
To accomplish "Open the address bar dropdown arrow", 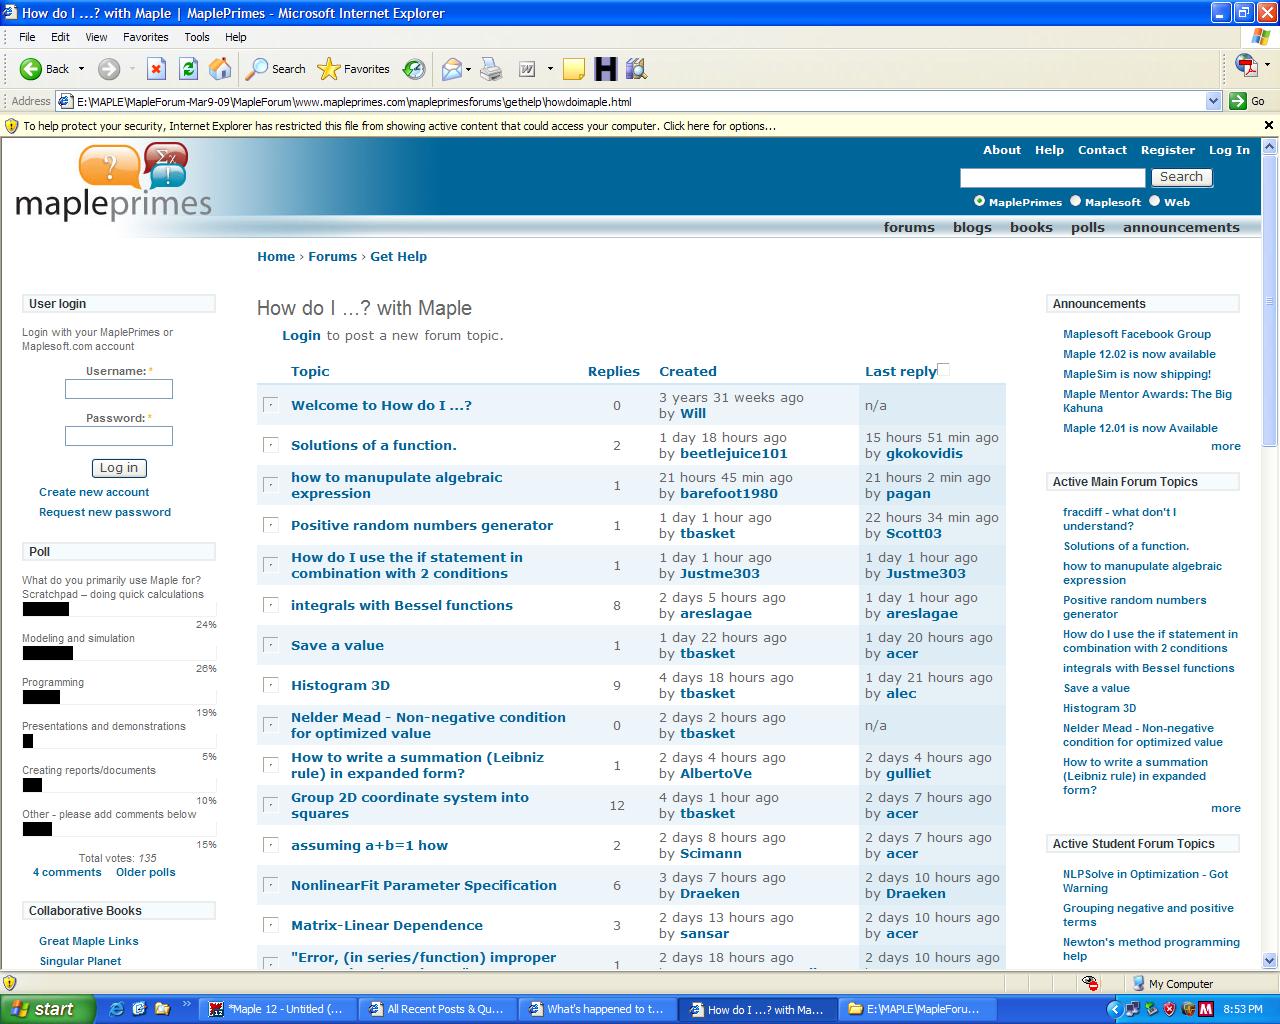I will pyautogui.click(x=1213, y=101).
